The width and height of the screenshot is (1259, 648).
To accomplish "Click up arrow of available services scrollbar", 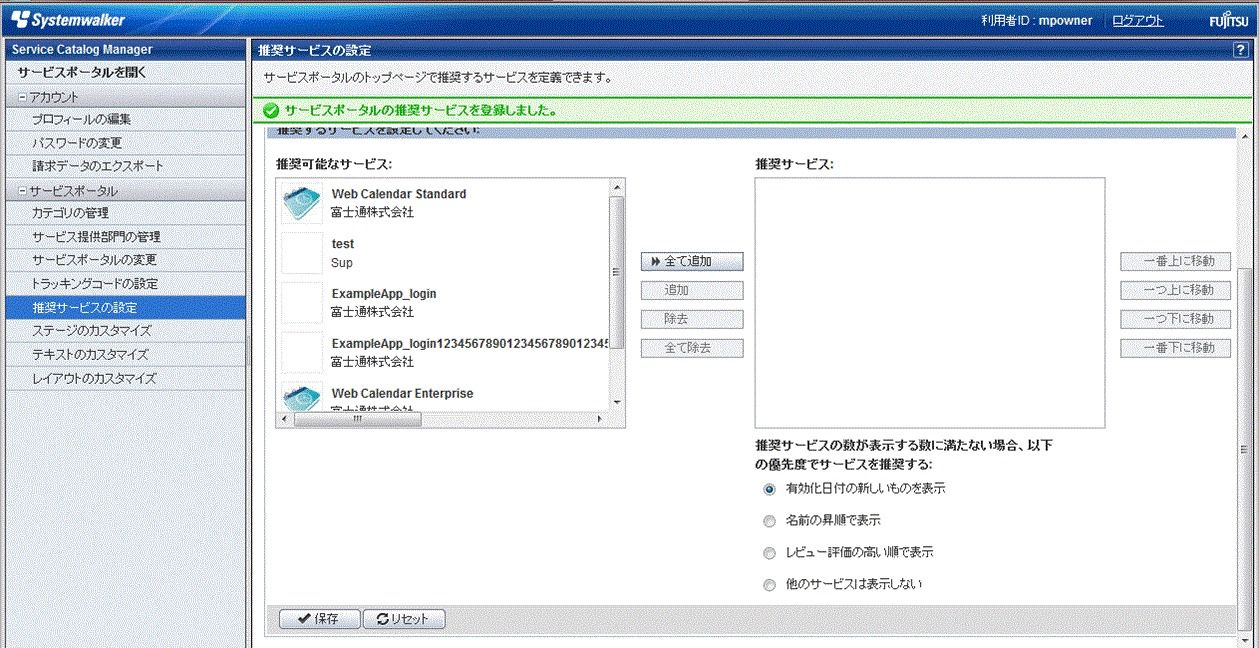I will pos(617,187).
